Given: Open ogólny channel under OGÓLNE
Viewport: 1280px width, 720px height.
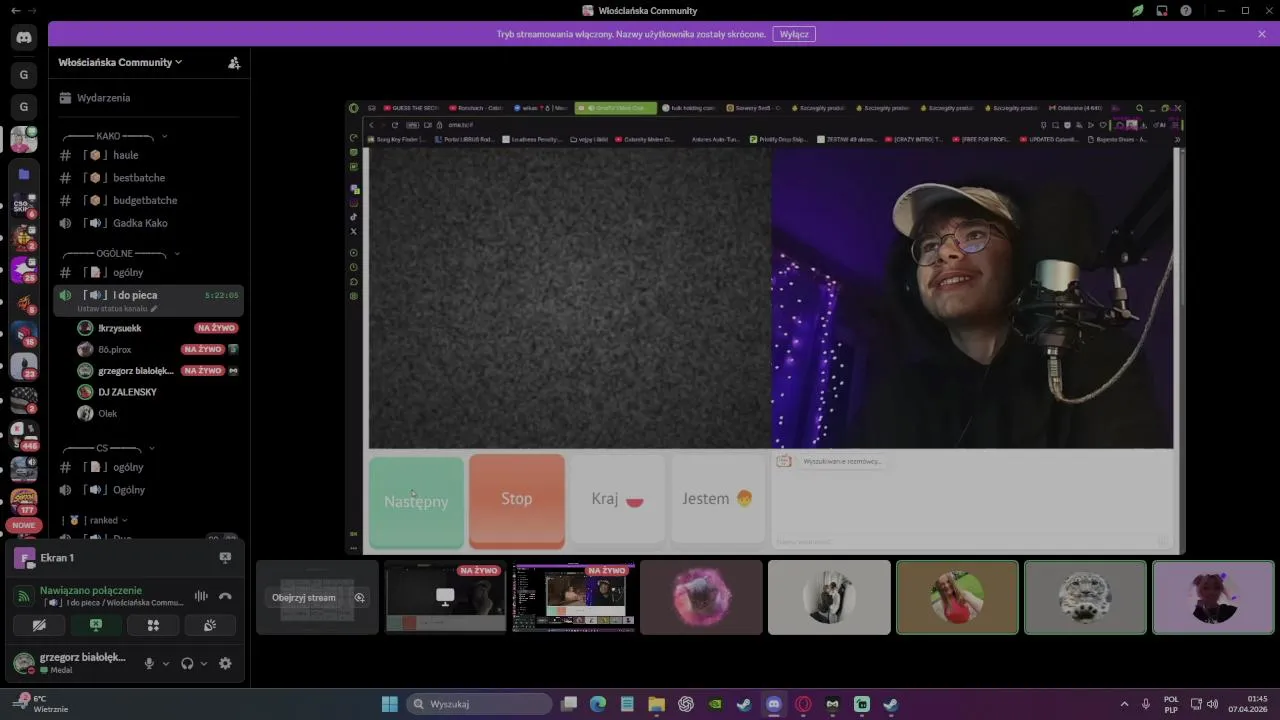Looking at the screenshot, I should coord(148,272).
